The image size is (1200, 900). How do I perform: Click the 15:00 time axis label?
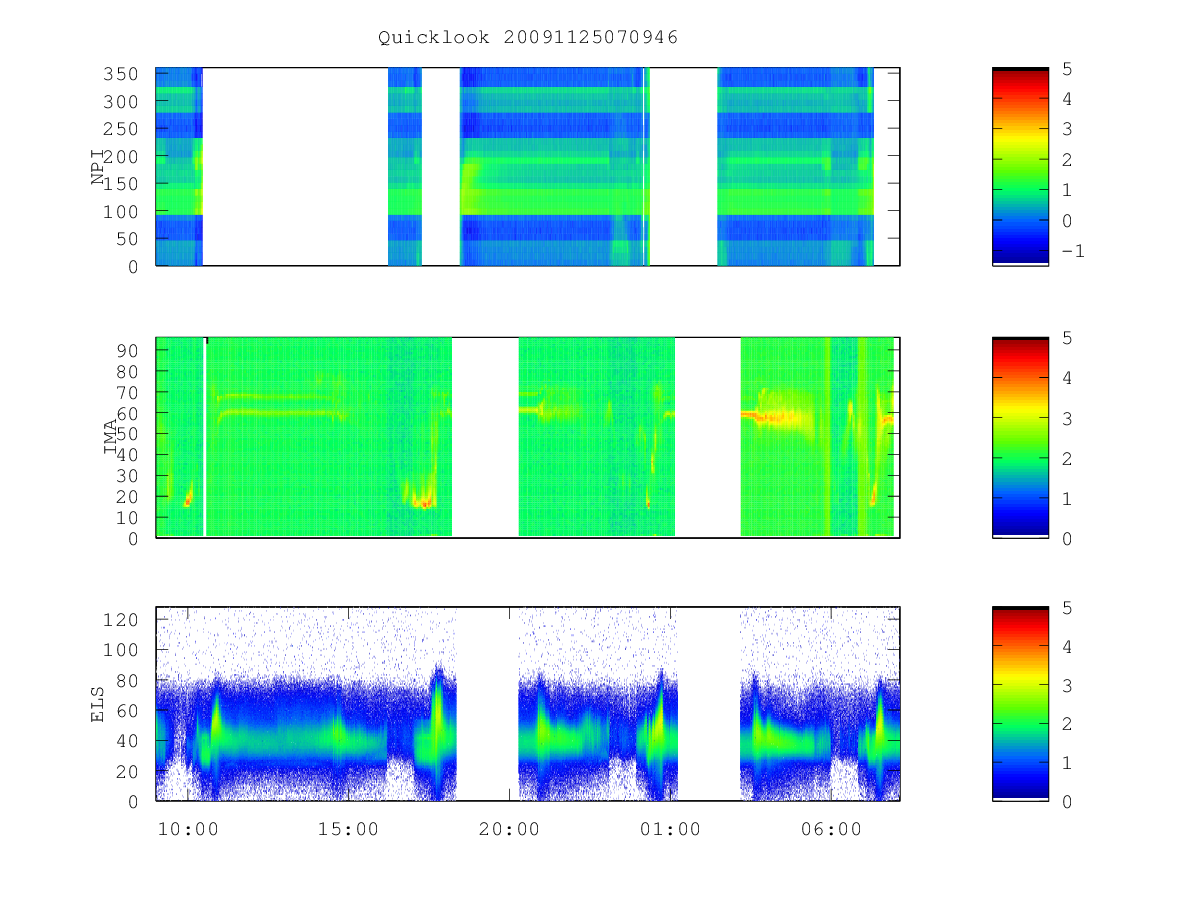click(x=349, y=830)
